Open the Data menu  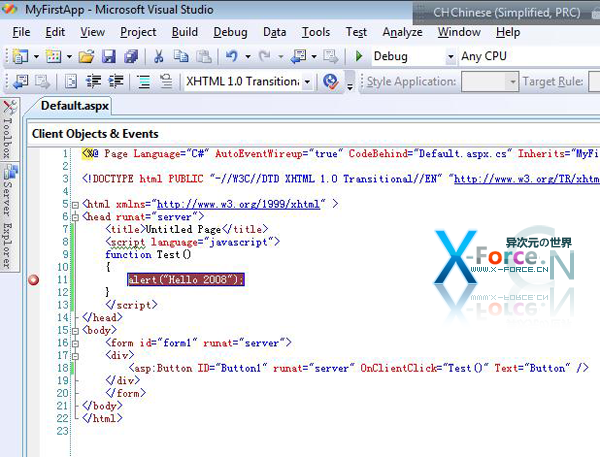coord(274,32)
